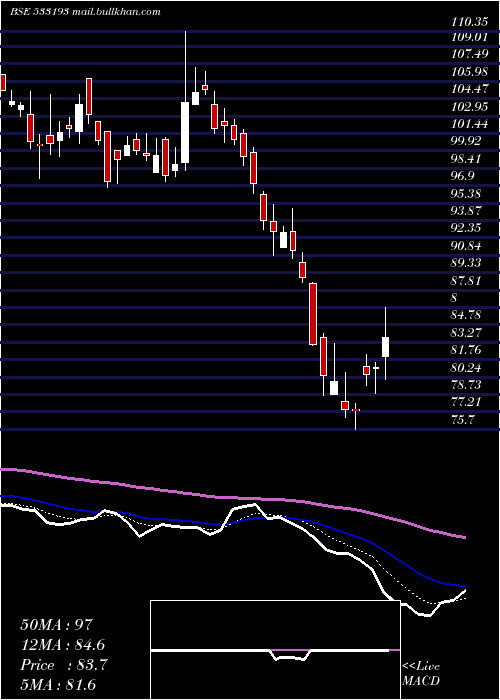
Task: Click the 81.76 price label
Action: pyautogui.click(x=468, y=352)
